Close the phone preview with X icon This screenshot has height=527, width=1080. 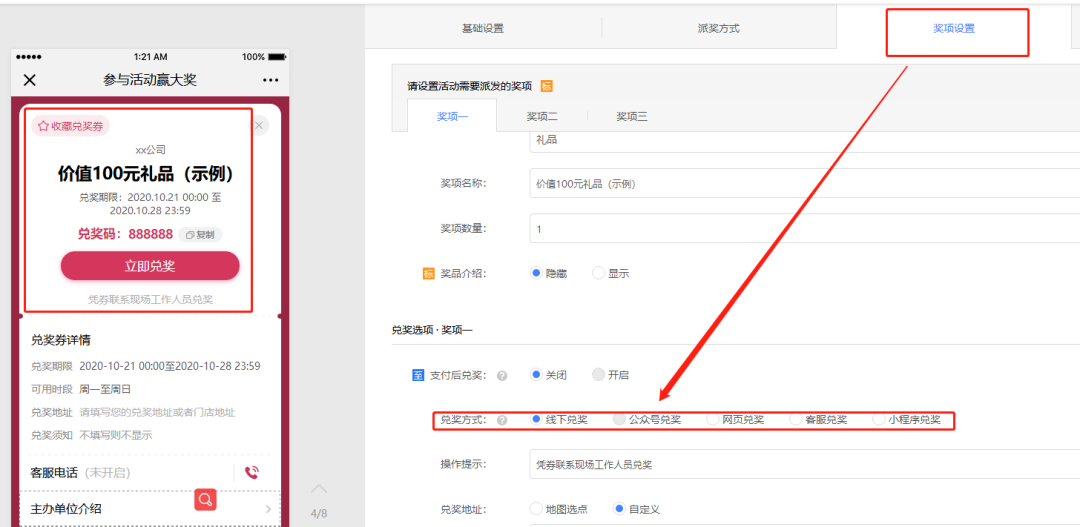[x=30, y=80]
